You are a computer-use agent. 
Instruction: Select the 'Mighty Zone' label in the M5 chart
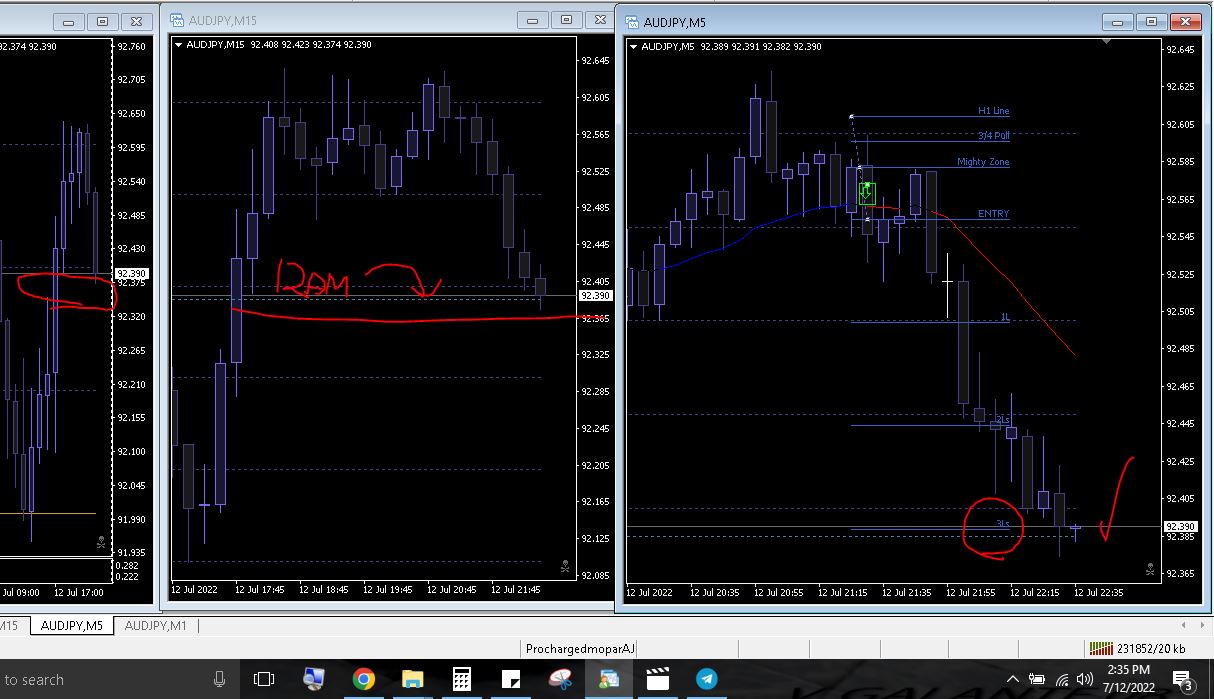(x=983, y=162)
